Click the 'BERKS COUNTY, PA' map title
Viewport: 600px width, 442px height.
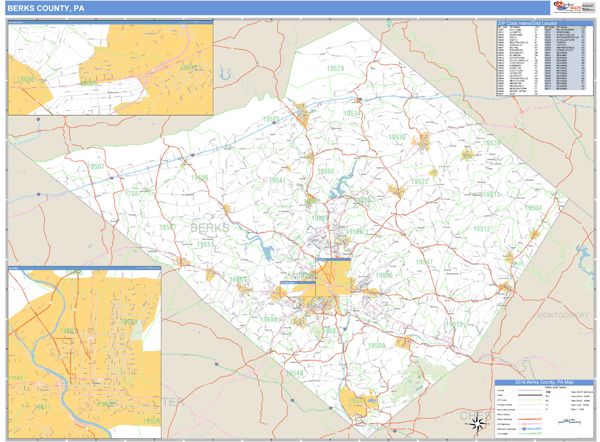[x=46, y=8]
